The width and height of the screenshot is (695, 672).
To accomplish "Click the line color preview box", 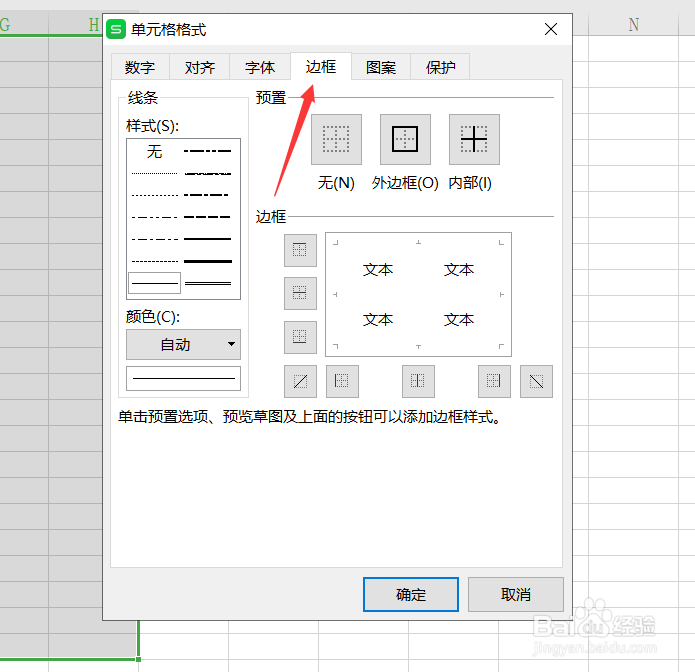I will pyautogui.click(x=184, y=378).
